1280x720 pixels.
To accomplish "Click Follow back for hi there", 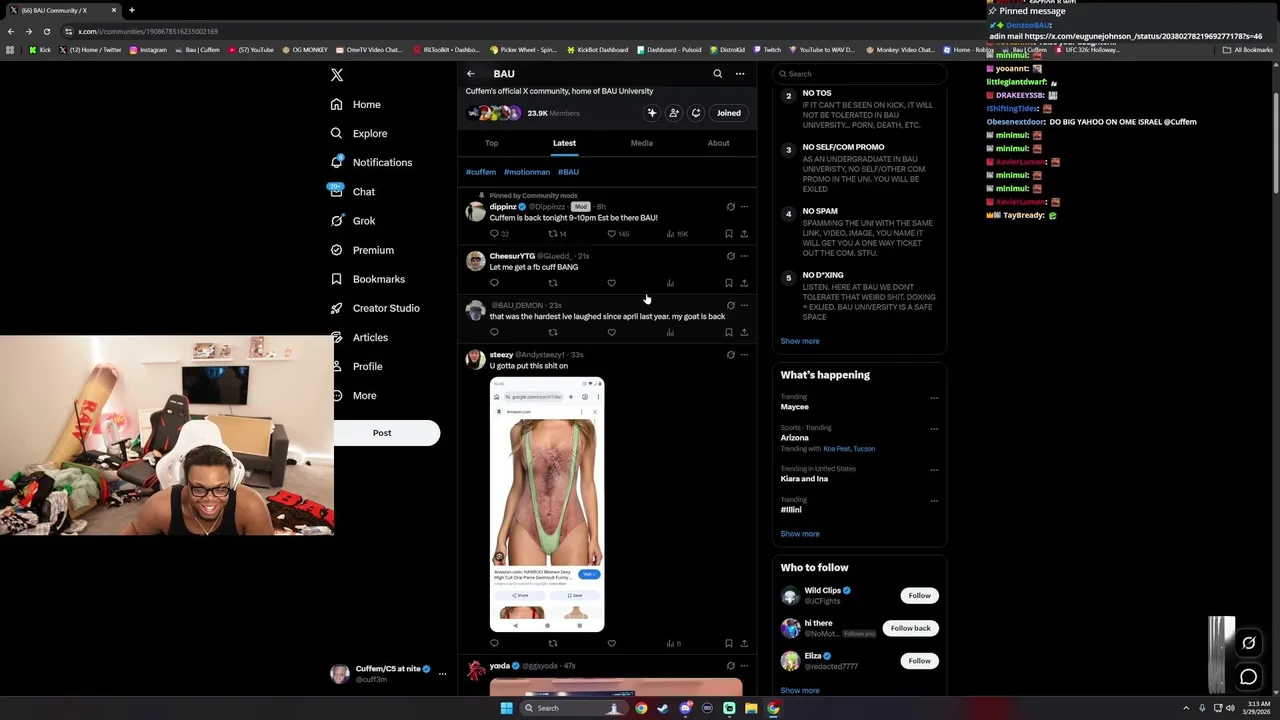I will pyautogui.click(x=910, y=628).
